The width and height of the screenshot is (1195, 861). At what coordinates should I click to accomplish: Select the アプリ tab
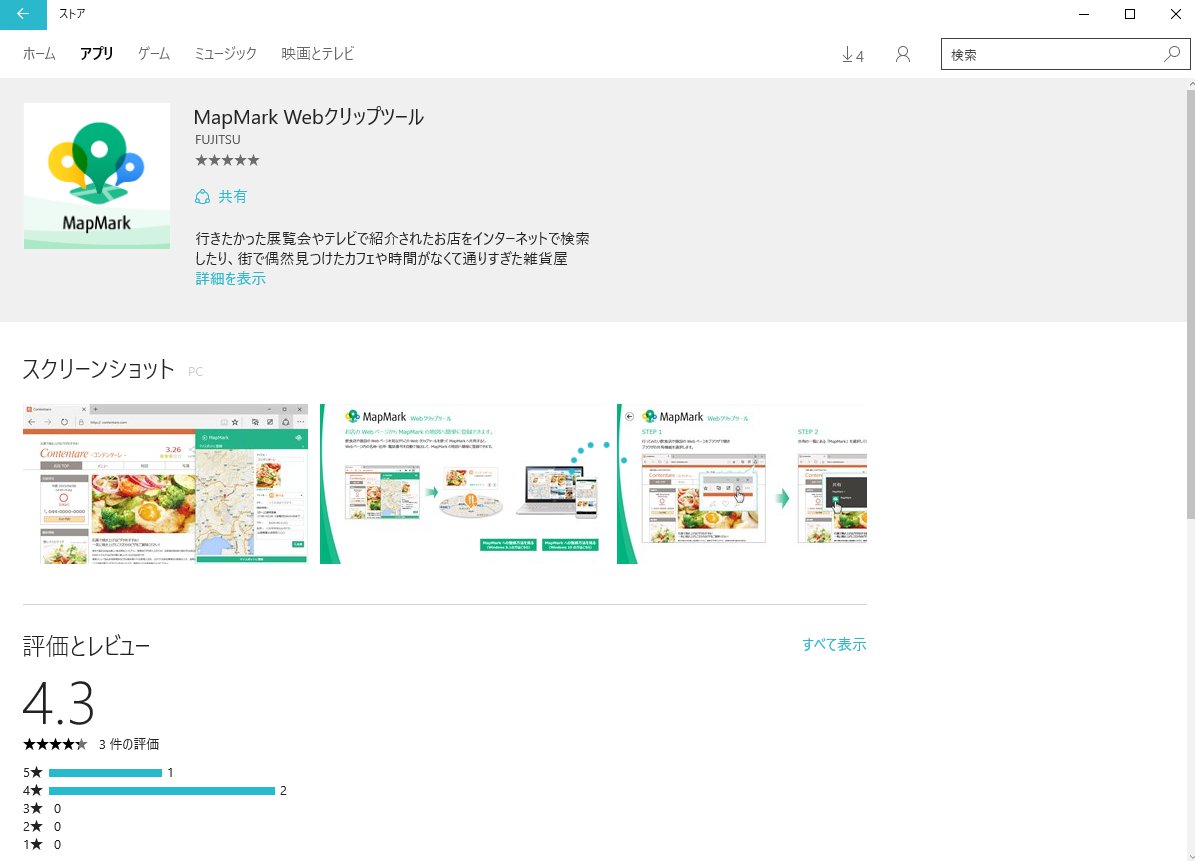97,54
